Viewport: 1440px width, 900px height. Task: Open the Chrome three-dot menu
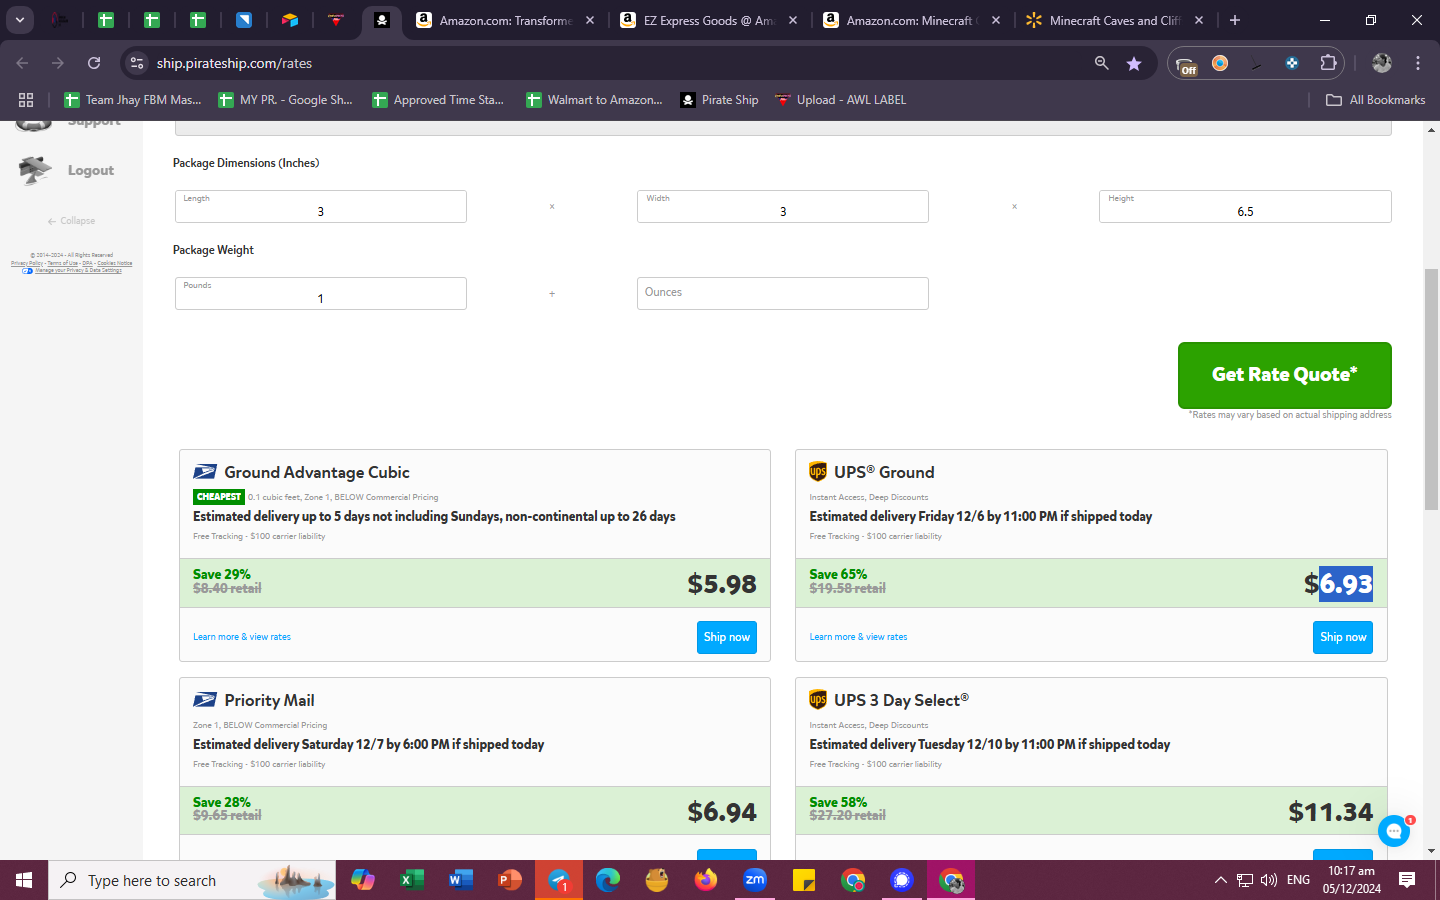[x=1418, y=63]
